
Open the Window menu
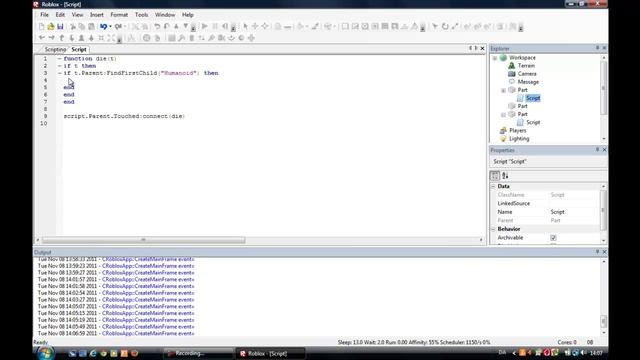pyautogui.click(x=165, y=15)
